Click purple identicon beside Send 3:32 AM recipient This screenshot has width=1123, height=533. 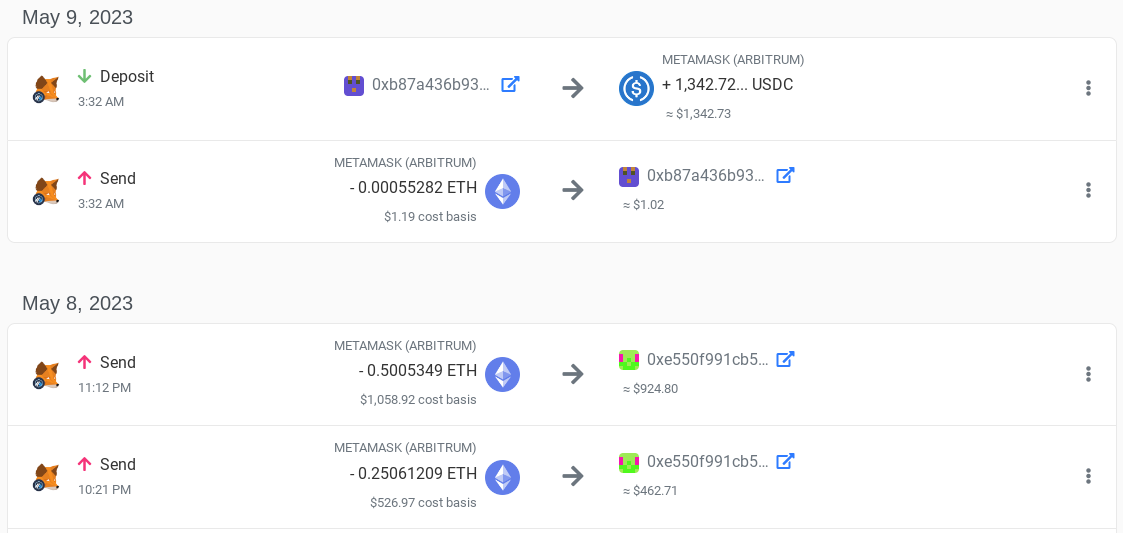pyautogui.click(x=629, y=176)
